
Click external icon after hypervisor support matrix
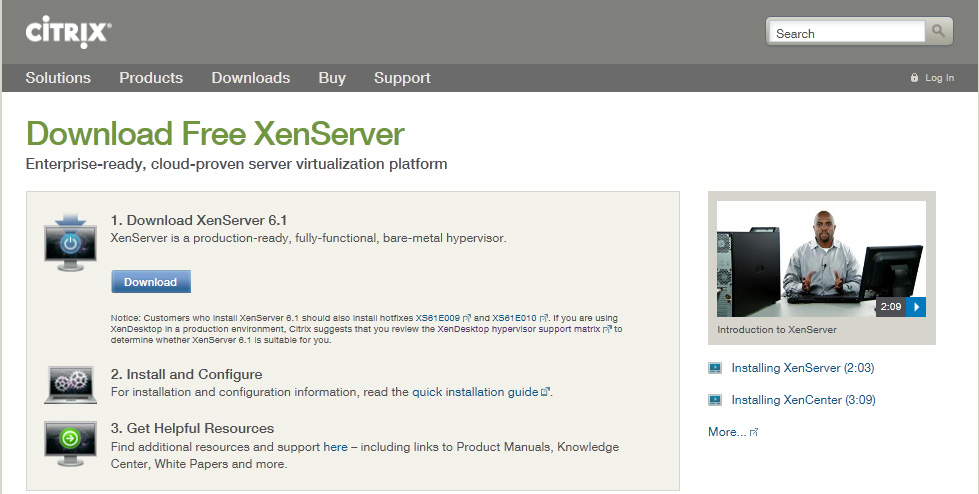(x=607, y=329)
